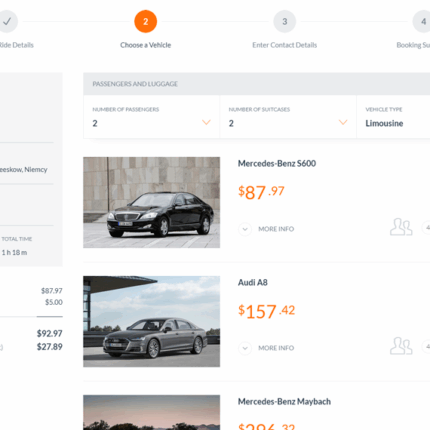430x430 pixels.
Task: Expand More Info chevron for Audi A8
Action: coord(245,348)
